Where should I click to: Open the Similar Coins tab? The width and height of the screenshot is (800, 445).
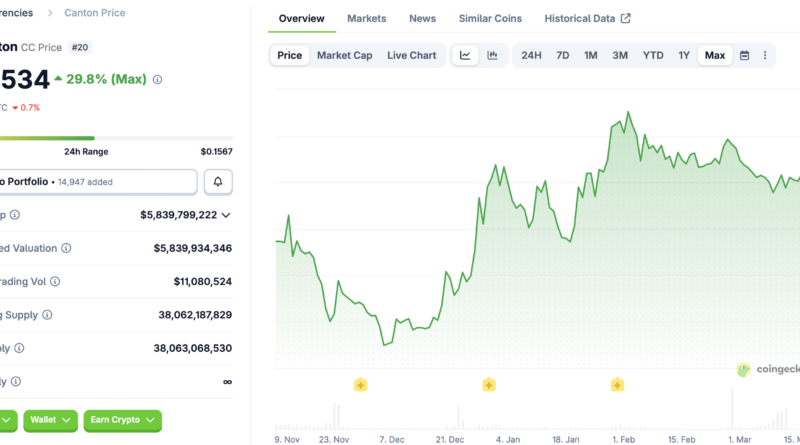tap(490, 19)
